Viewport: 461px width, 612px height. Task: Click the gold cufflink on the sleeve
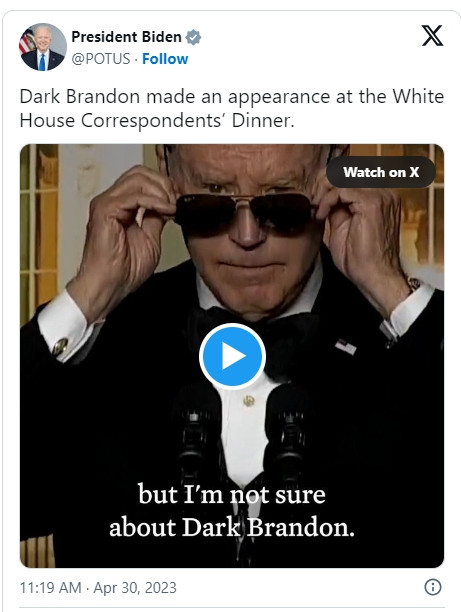[59, 347]
